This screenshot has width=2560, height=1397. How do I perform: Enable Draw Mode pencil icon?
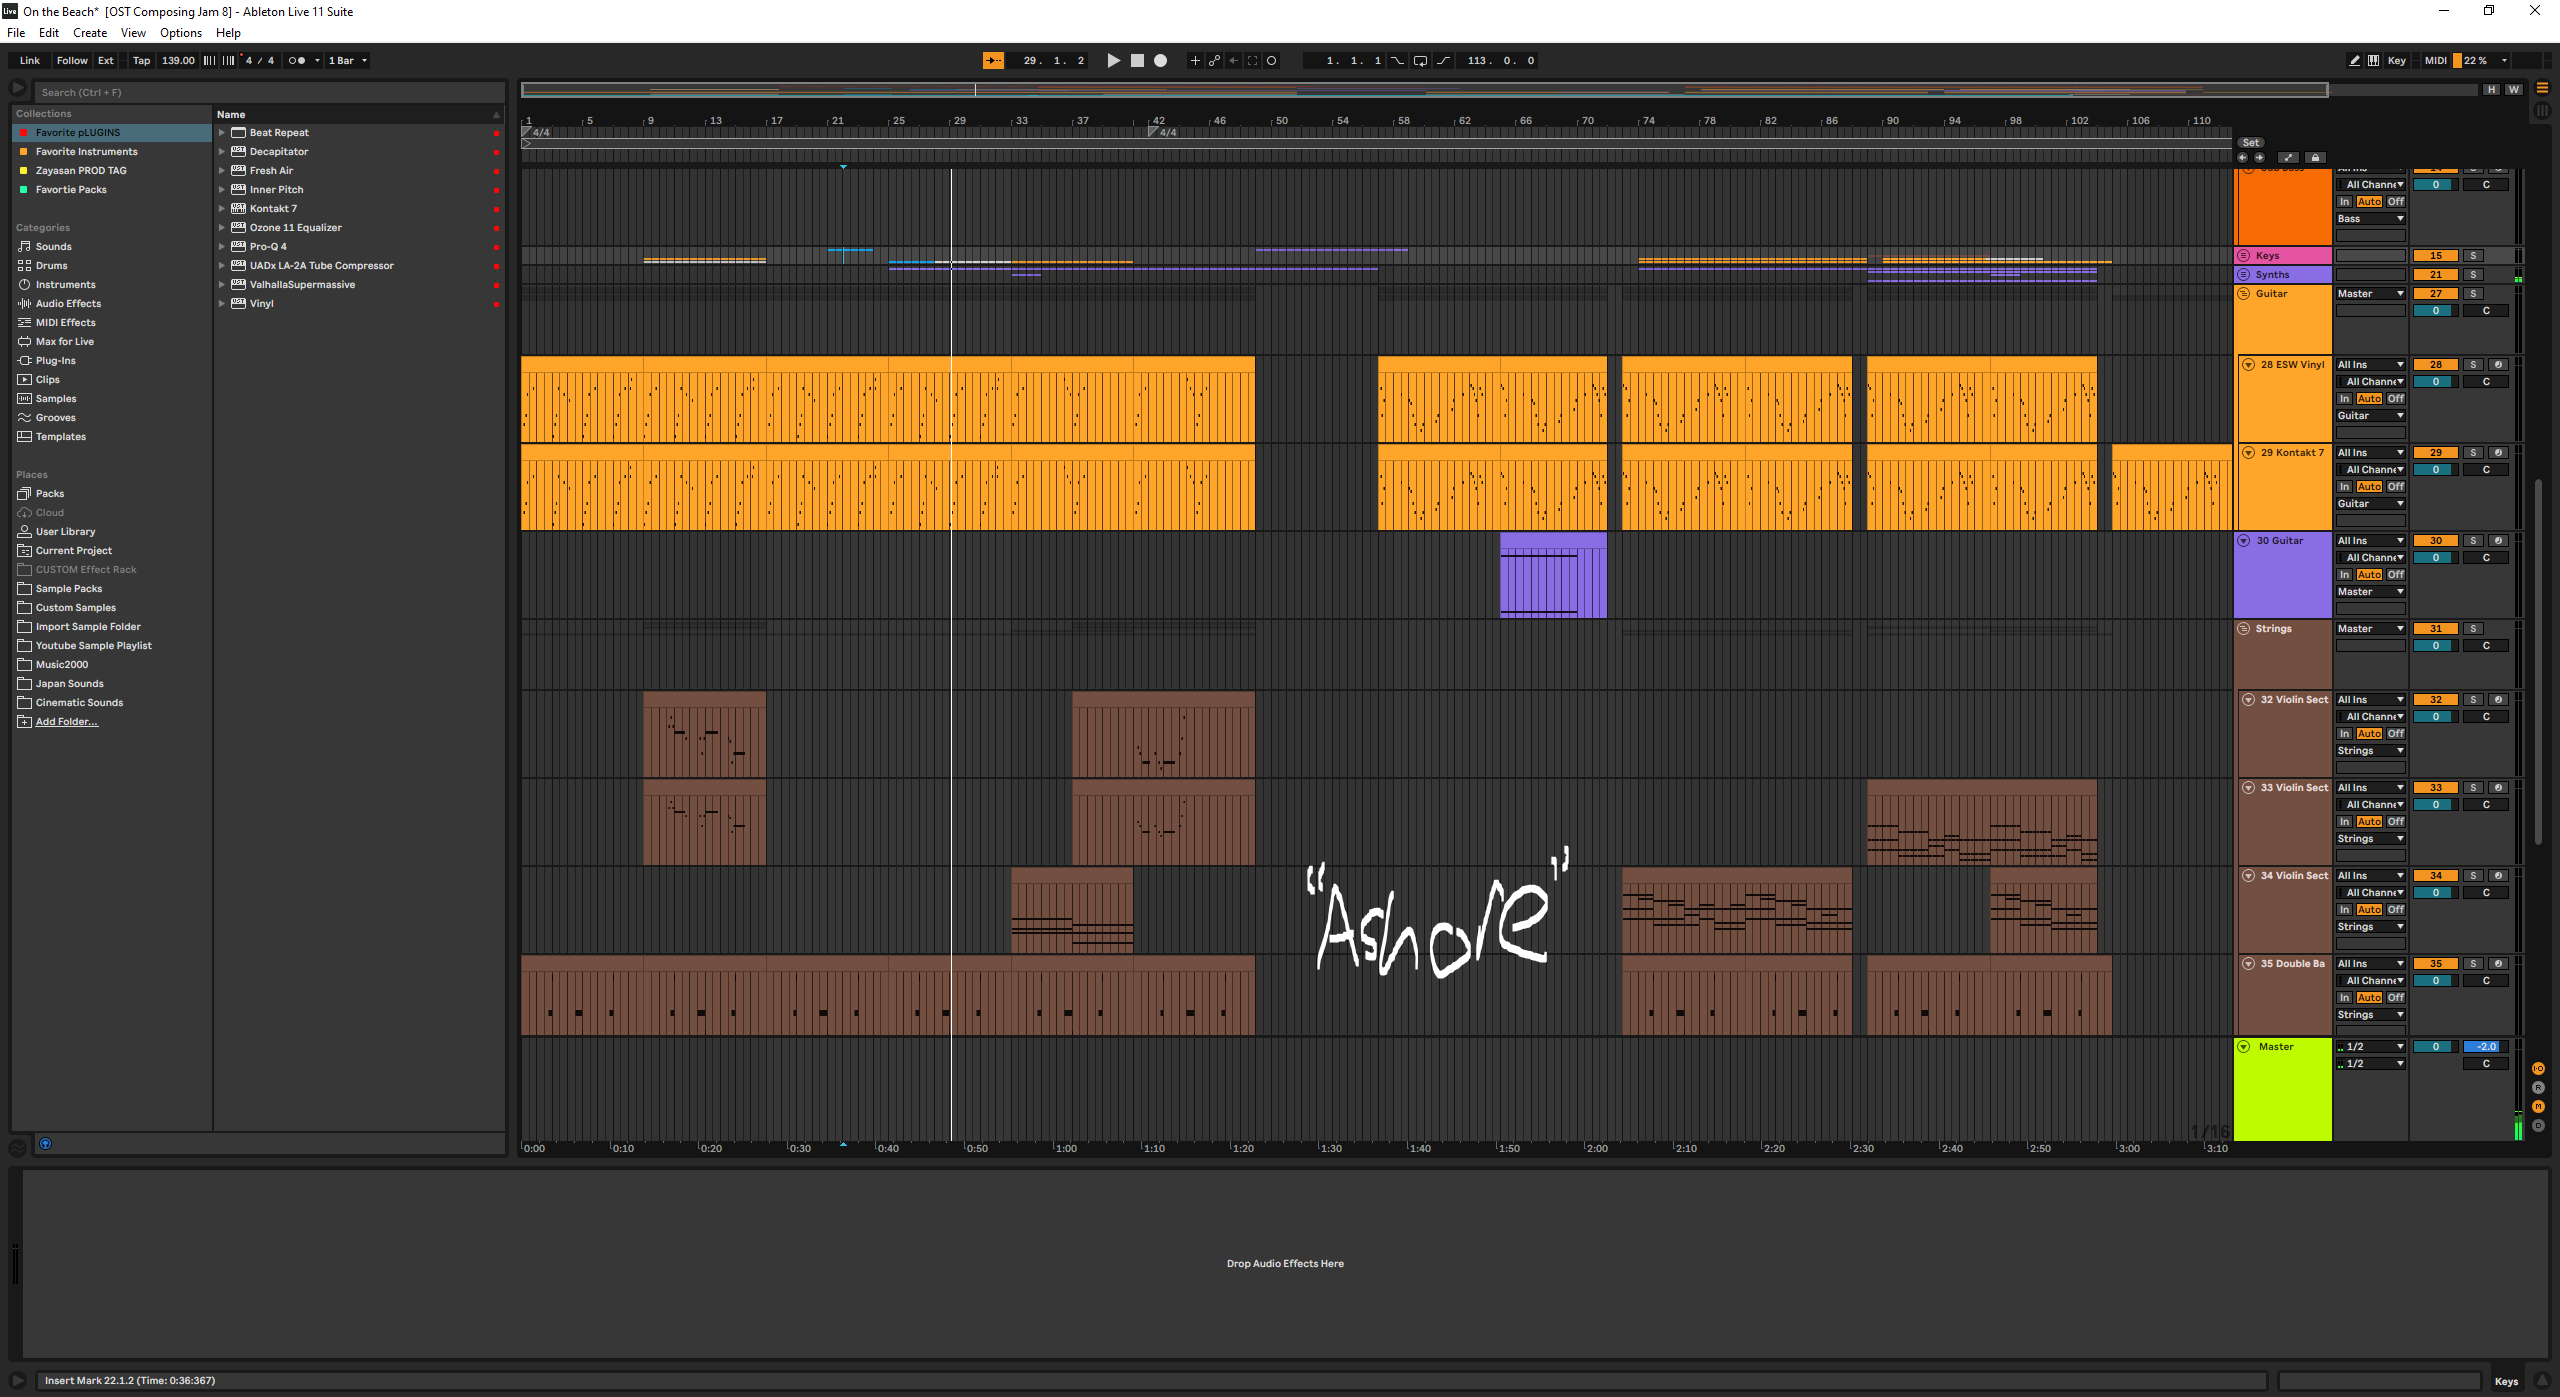pyautogui.click(x=2354, y=61)
